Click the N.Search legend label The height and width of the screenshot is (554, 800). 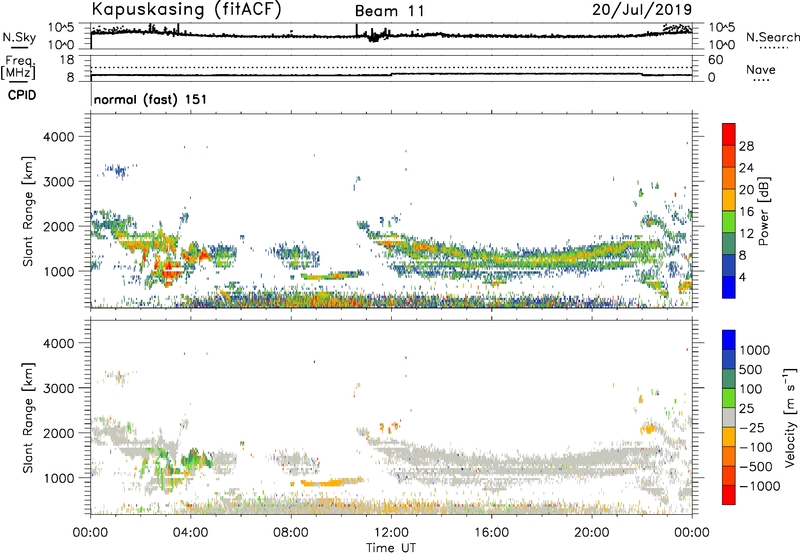coord(772,37)
